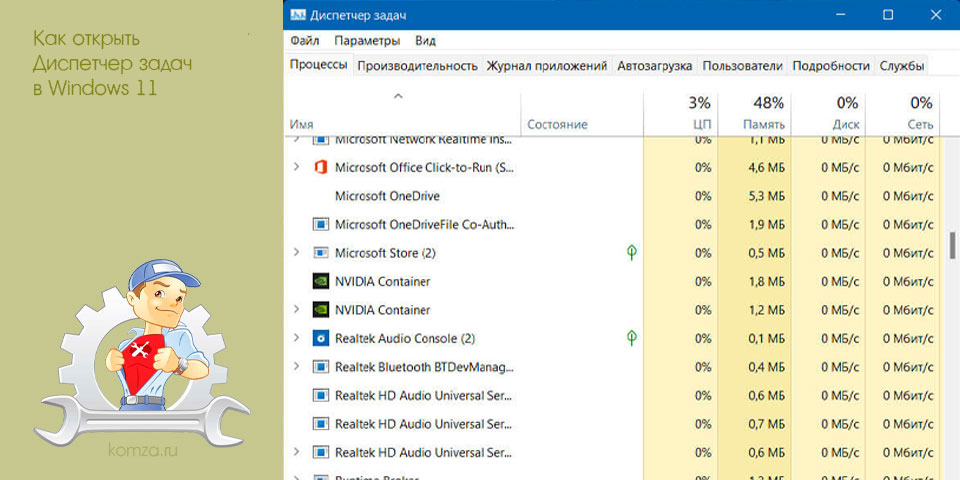The height and width of the screenshot is (480, 960).
Task: Click Realtek HD Audio icon with 0,7 МБ
Action: point(320,424)
